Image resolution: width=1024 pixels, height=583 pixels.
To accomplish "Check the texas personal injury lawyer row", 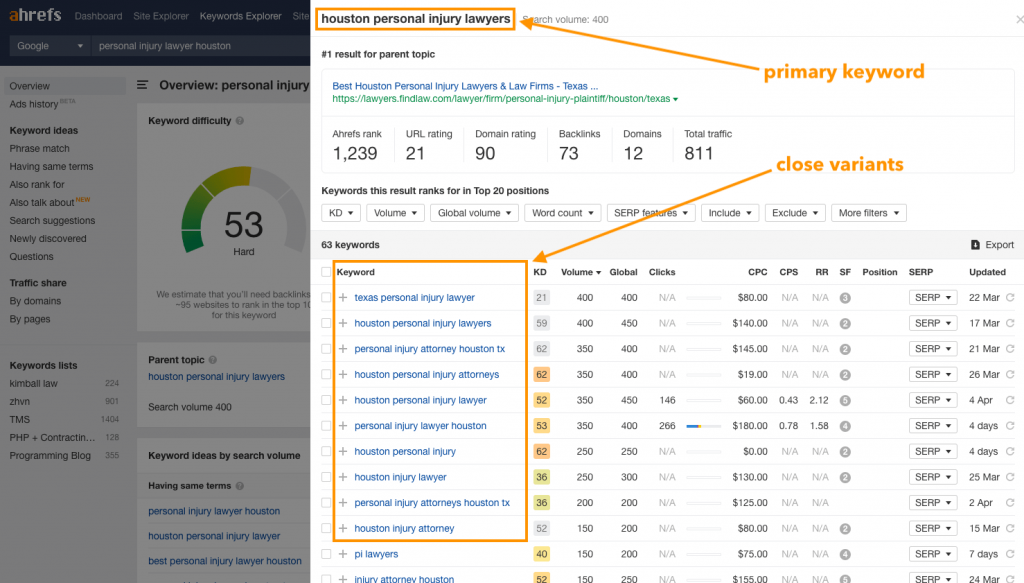I will point(326,297).
